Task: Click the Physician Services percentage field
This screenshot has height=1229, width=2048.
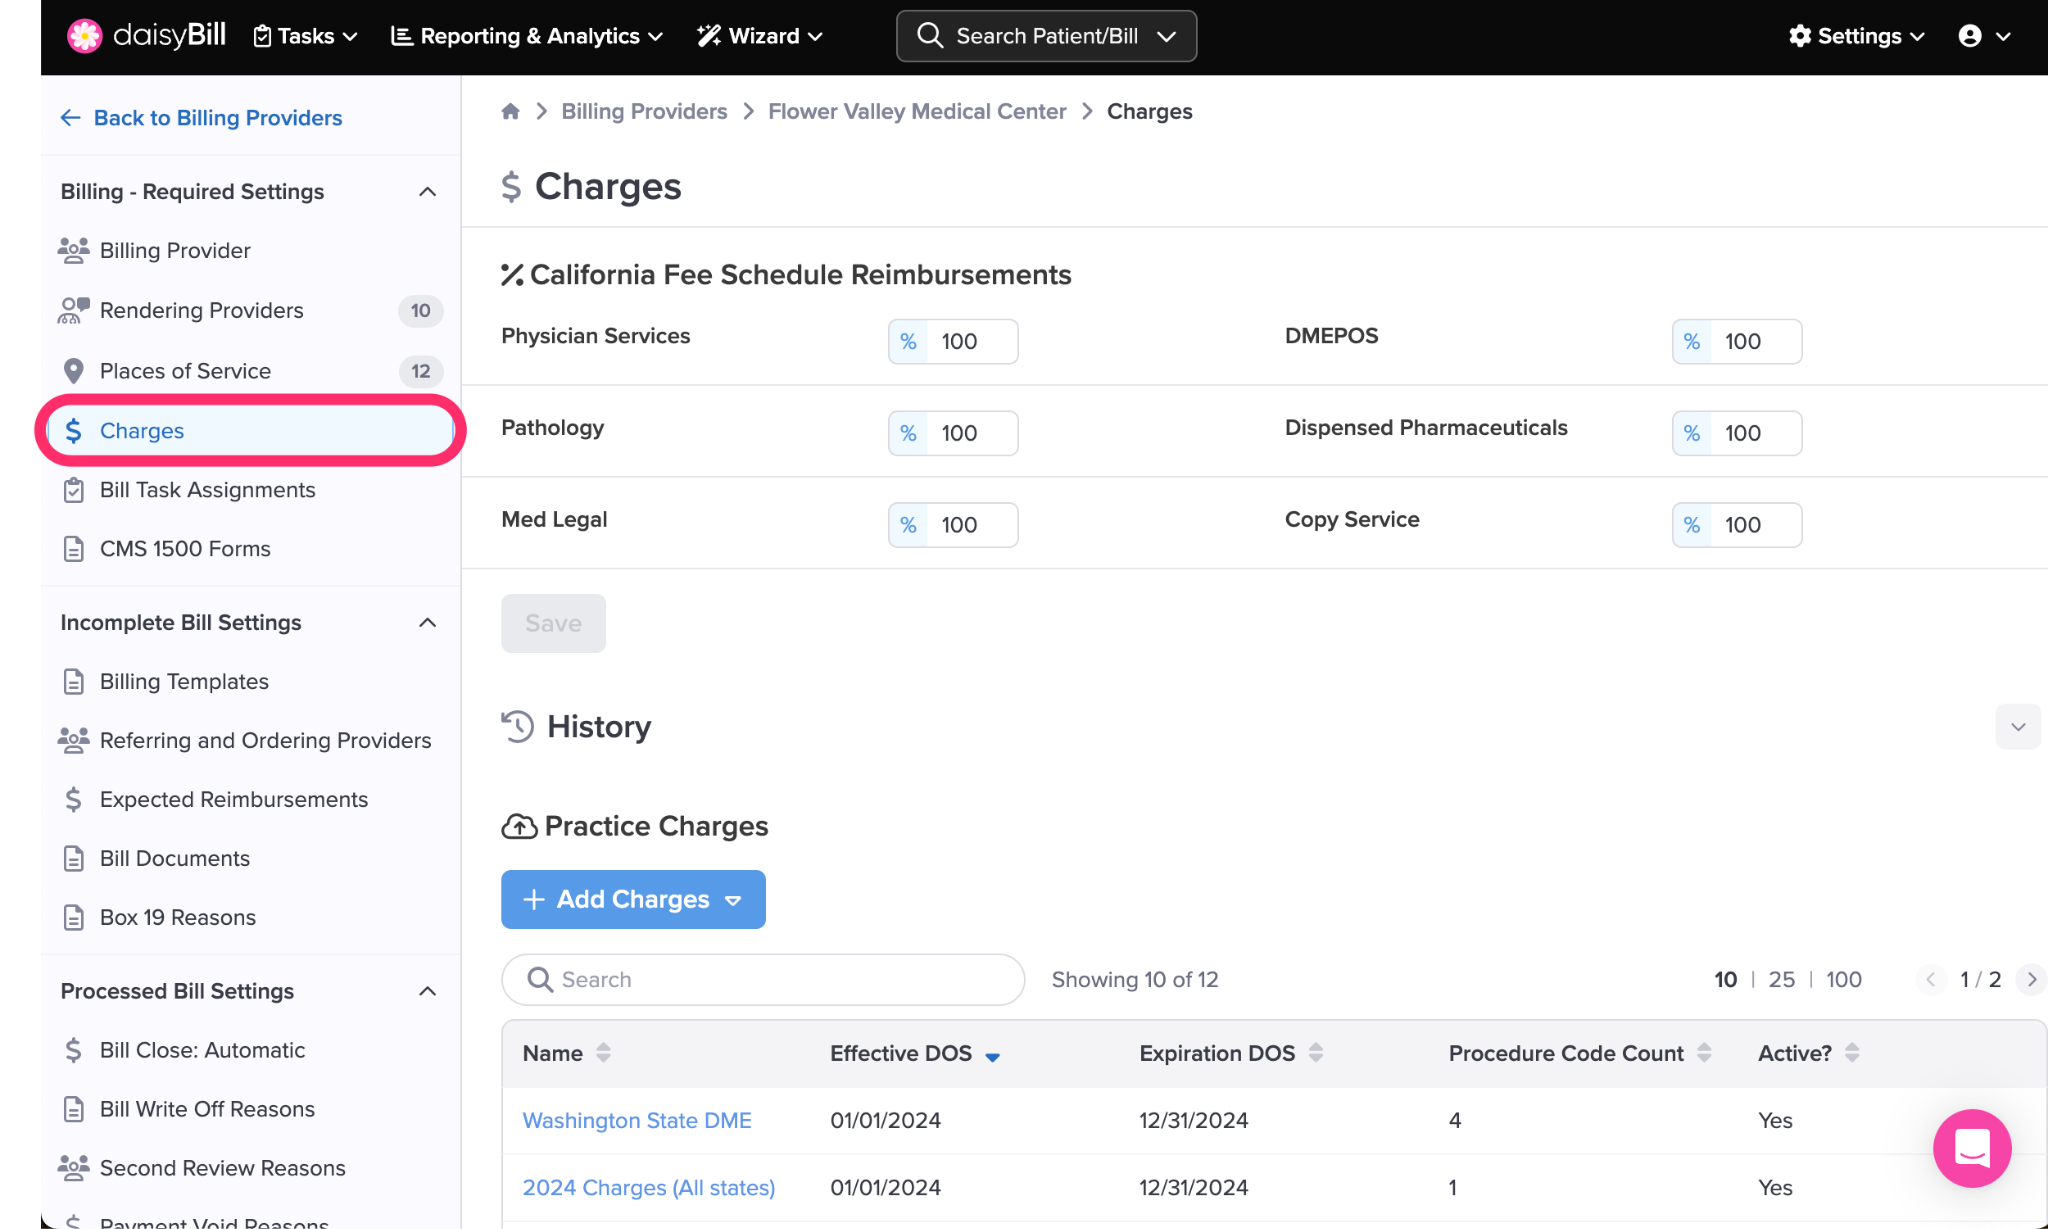Action: (x=970, y=342)
